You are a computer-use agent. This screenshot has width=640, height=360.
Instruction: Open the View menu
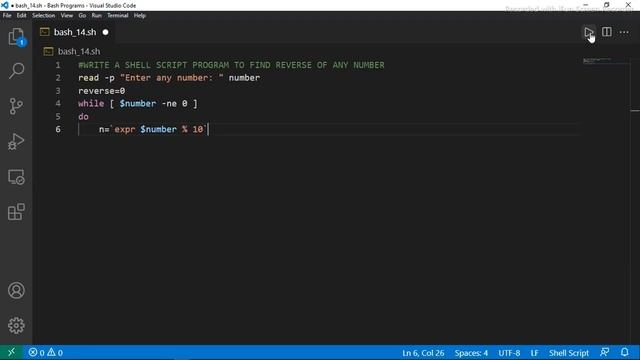(x=67, y=16)
